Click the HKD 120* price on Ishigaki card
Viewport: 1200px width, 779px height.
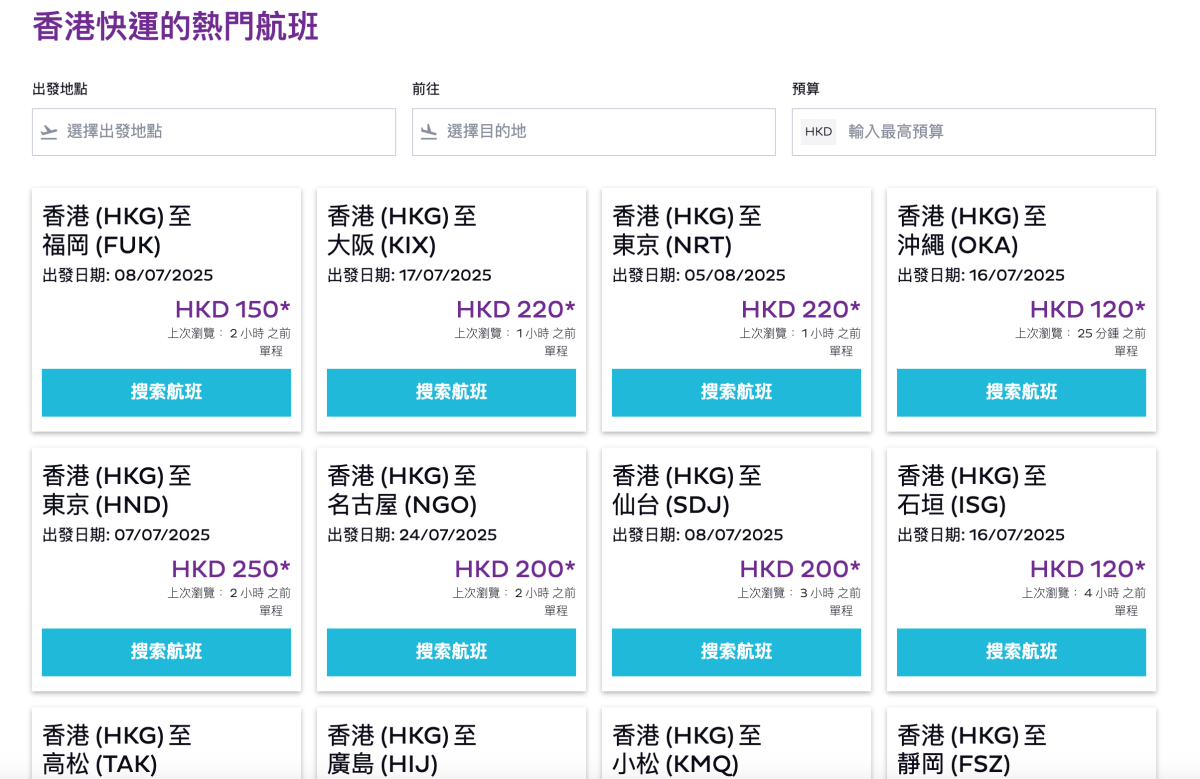click(1088, 569)
